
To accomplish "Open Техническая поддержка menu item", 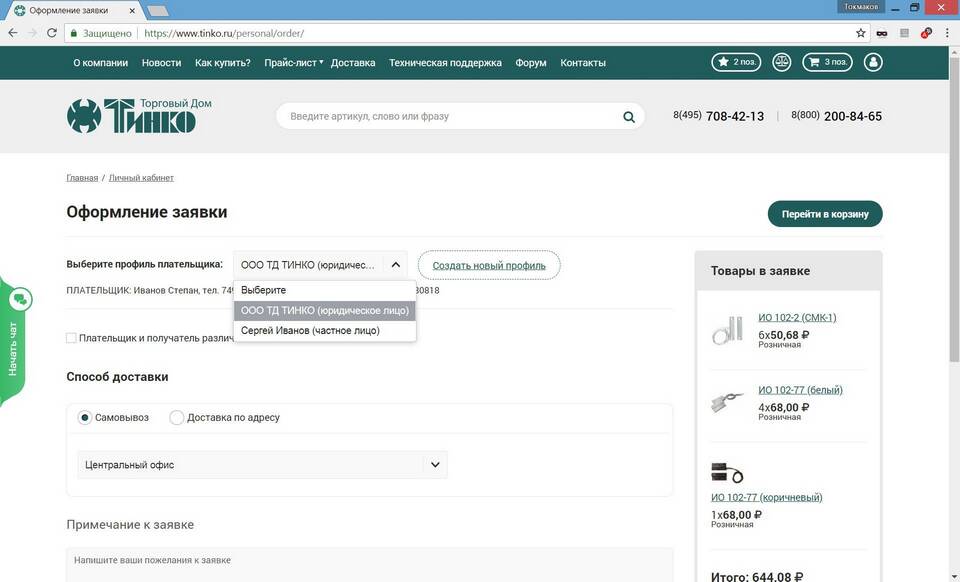I will [x=445, y=62].
